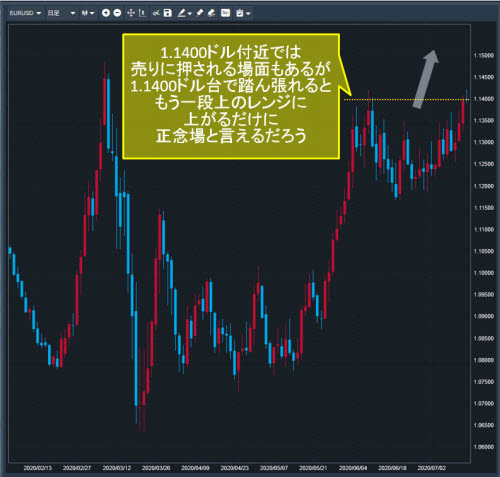Save the chart with the floppy icon
This screenshot has width=500, height=477.
pos(168,13)
